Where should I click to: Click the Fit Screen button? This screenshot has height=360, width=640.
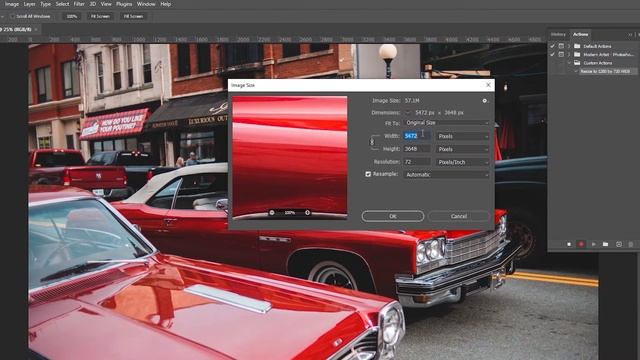pyautogui.click(x=100, y=16)
